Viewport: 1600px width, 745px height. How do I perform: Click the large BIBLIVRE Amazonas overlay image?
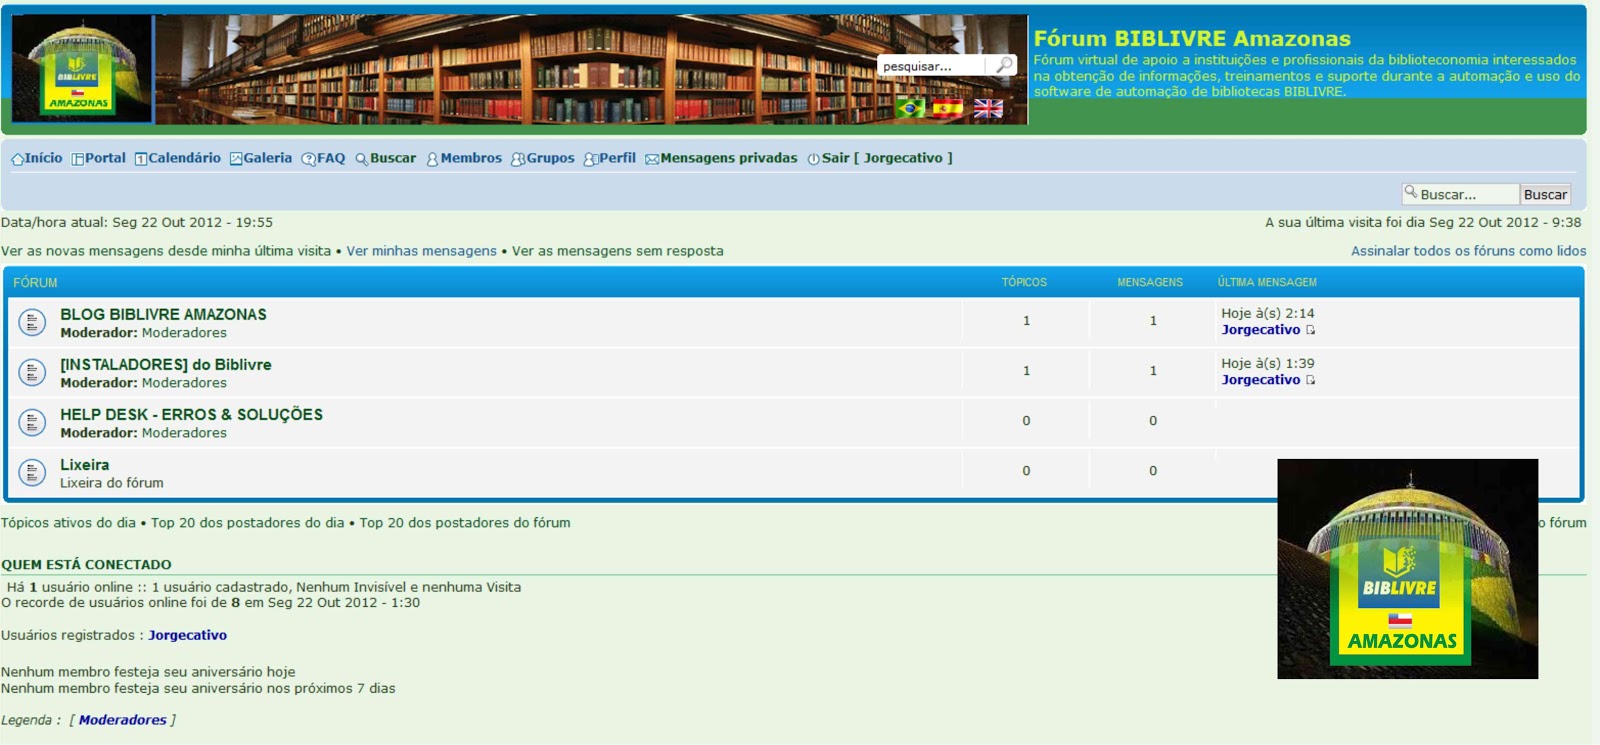click(1407, 569)
